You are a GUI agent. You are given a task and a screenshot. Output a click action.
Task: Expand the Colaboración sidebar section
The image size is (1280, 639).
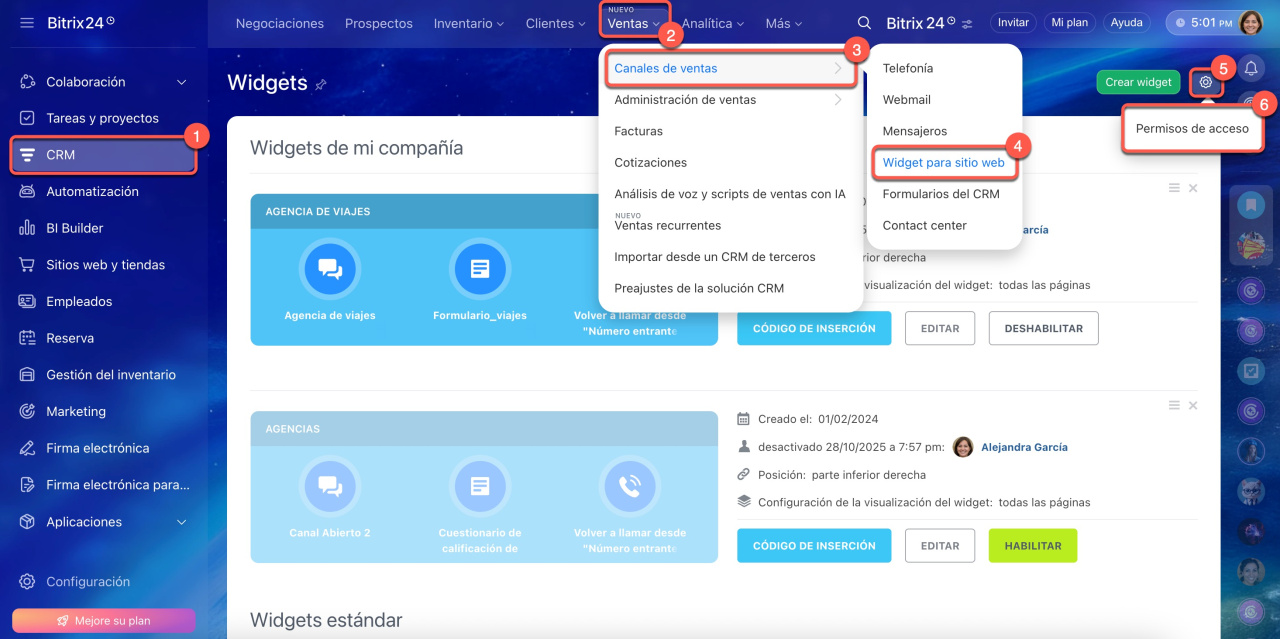coord(181,82)
